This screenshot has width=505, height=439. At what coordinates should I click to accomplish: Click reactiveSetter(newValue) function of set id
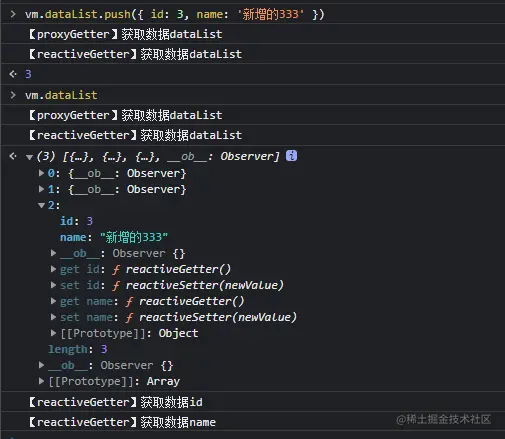[x=205, y=285]
